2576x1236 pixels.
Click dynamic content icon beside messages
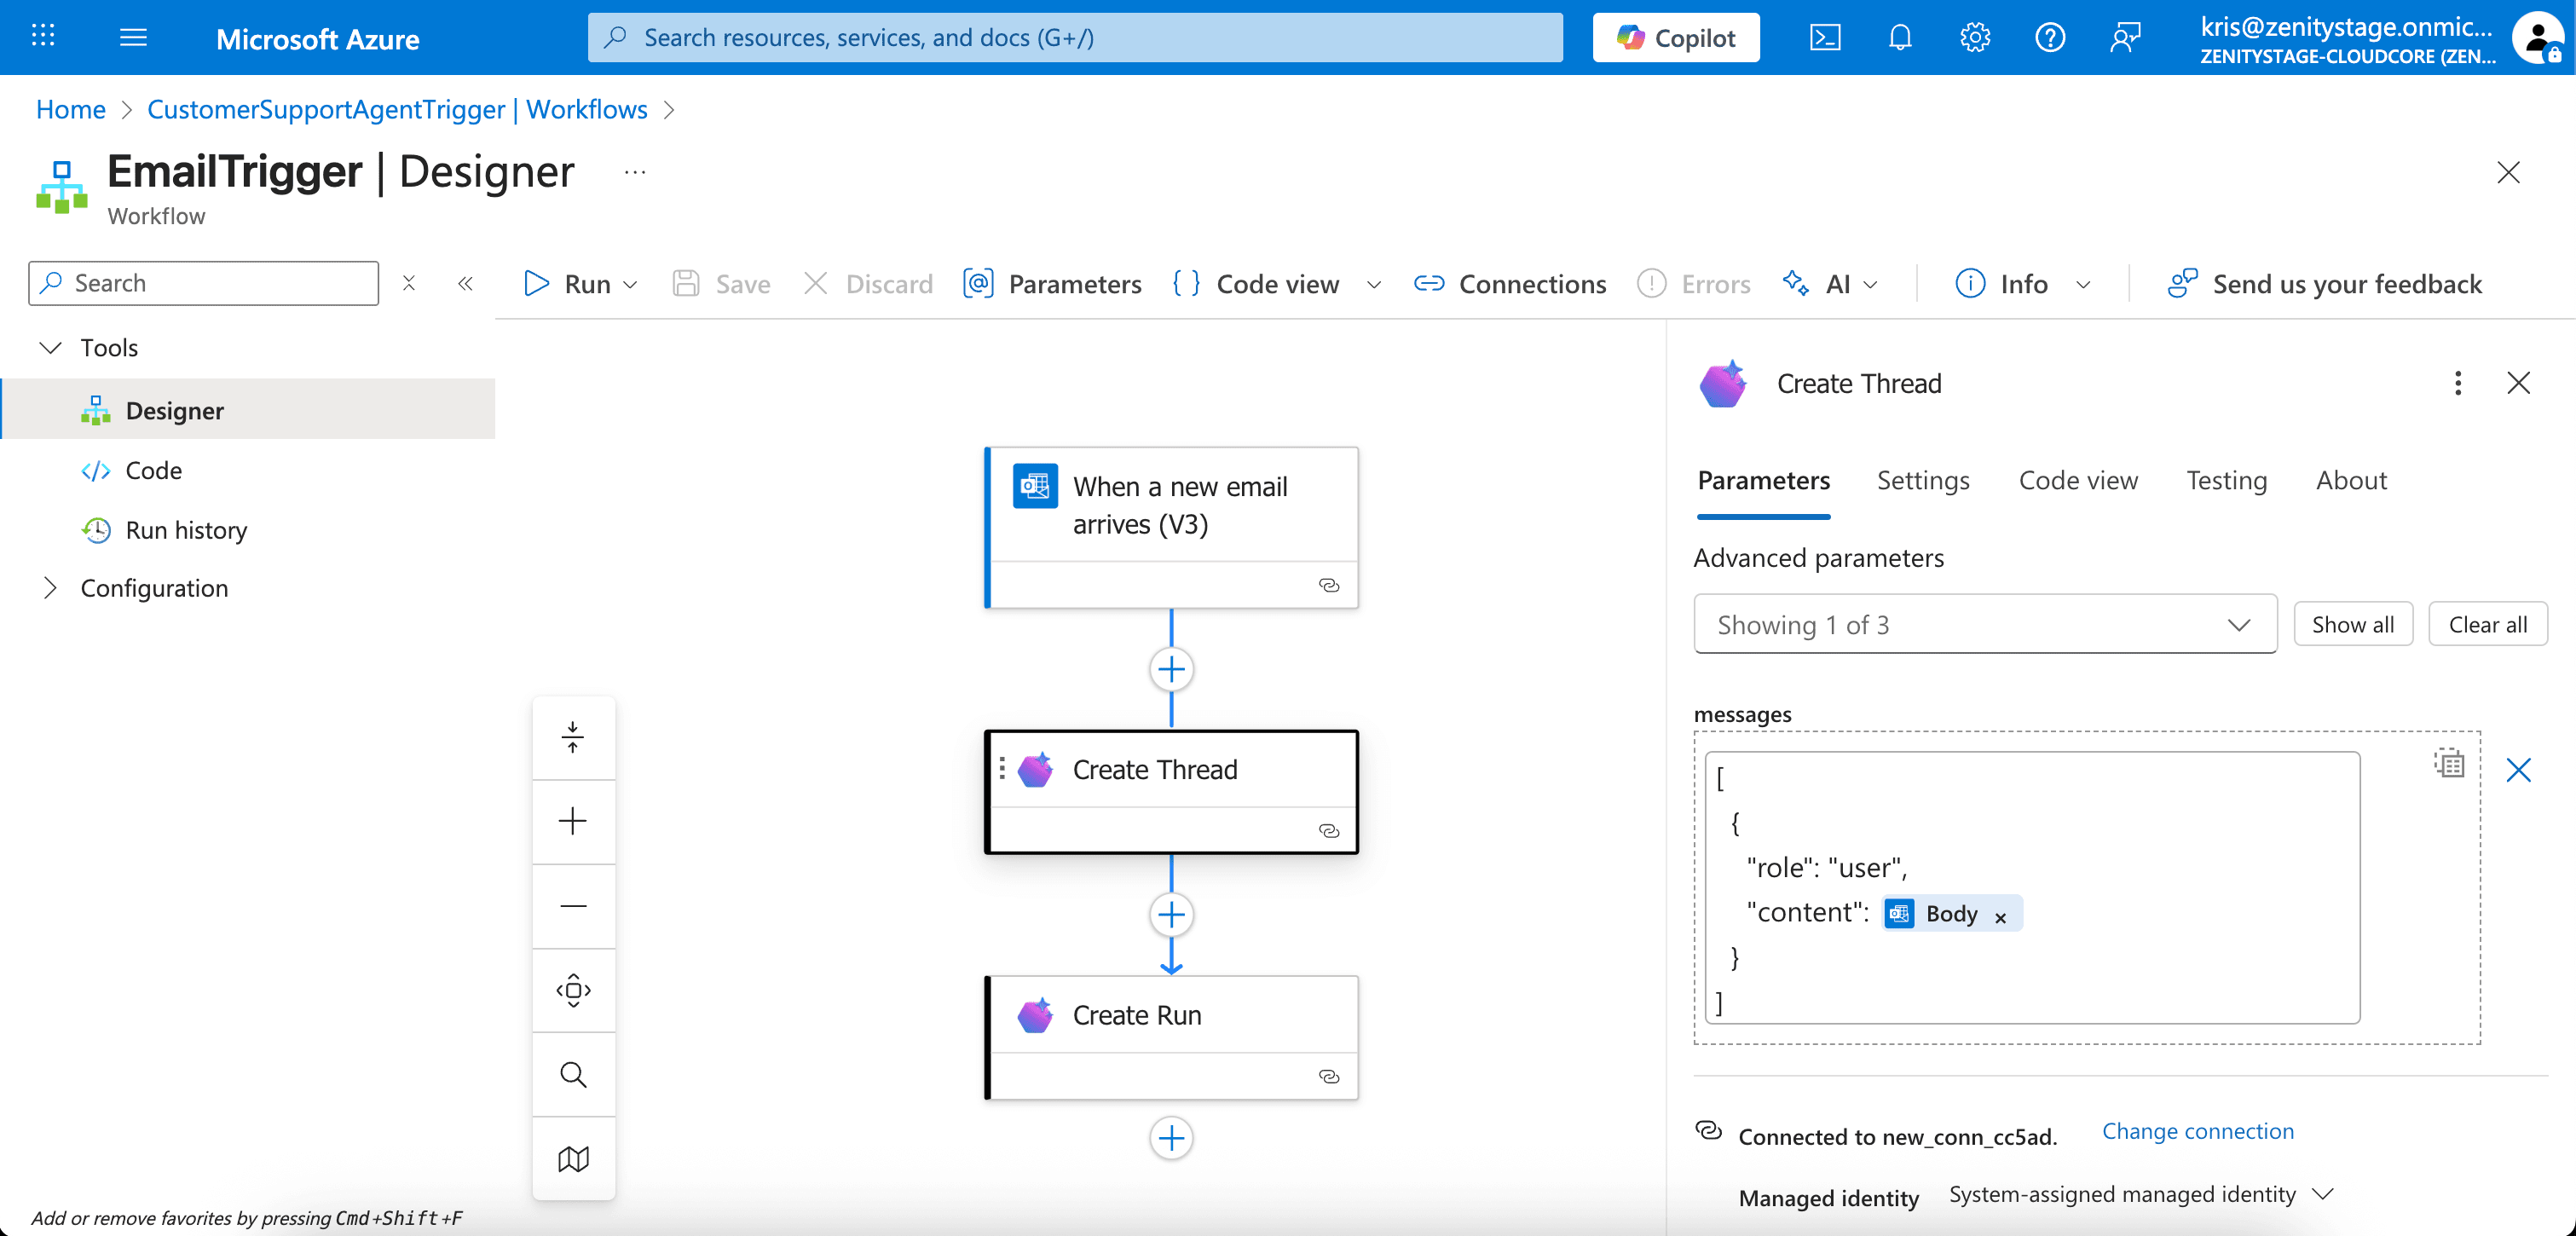pyautogui.click(x=2448, y=764)
